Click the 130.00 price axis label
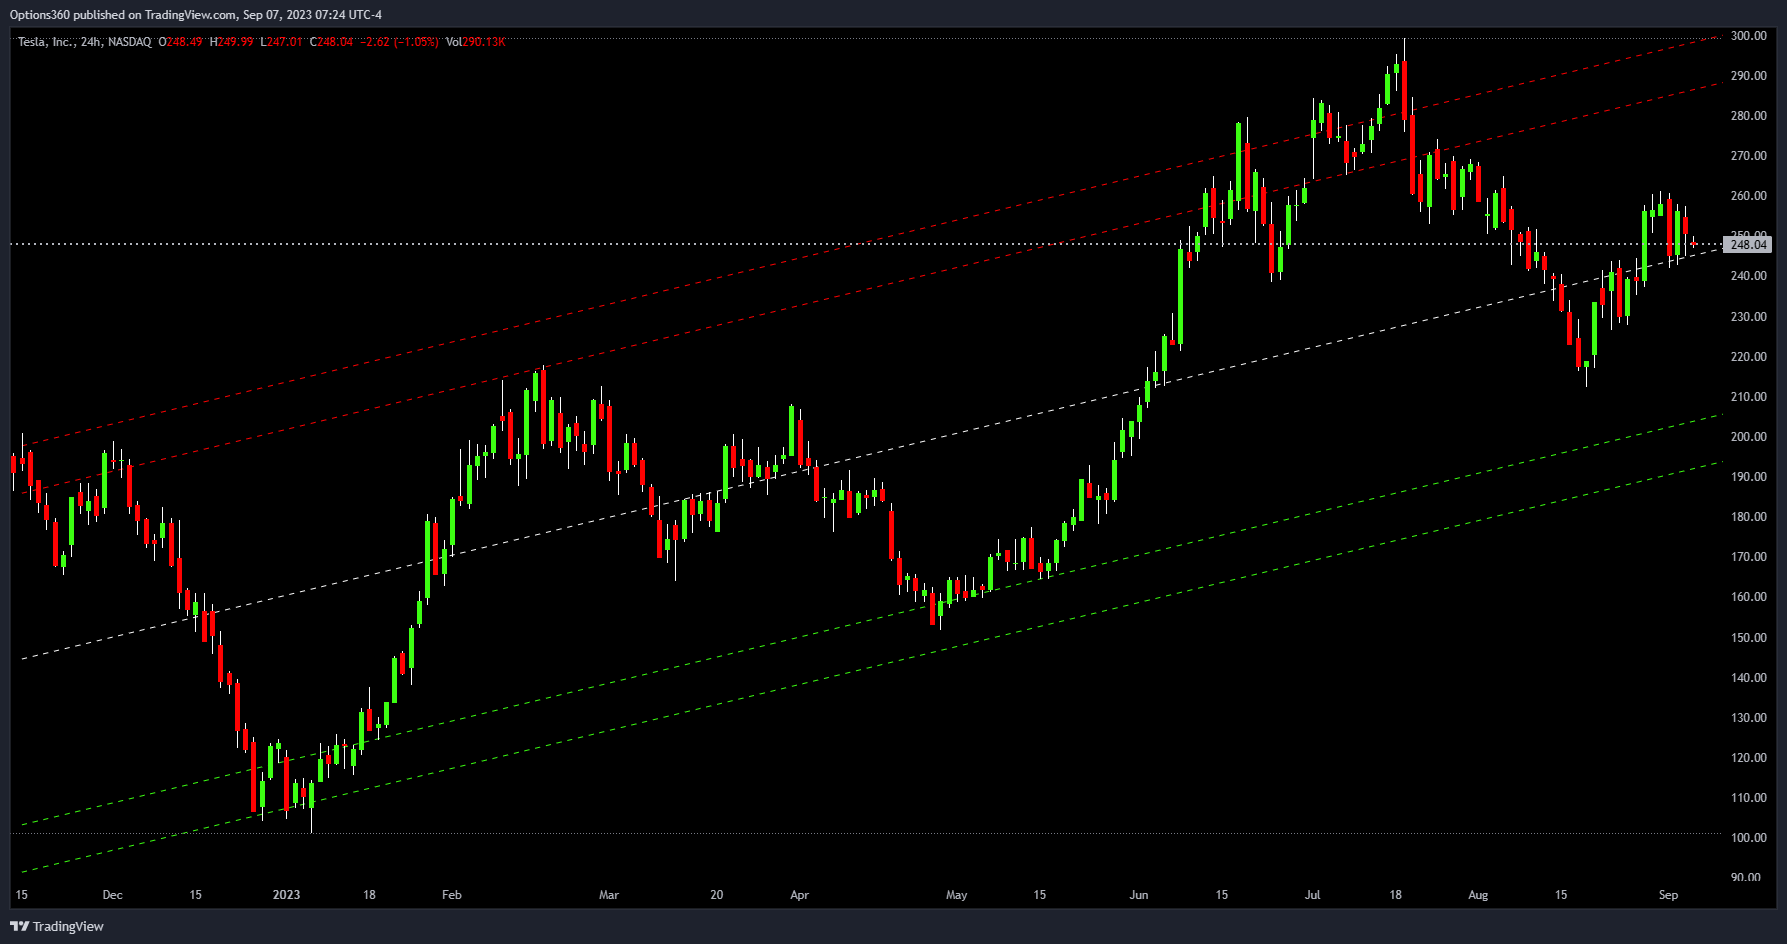Viewport: 1787px width, 944px height. click(x=1749, y=718)
